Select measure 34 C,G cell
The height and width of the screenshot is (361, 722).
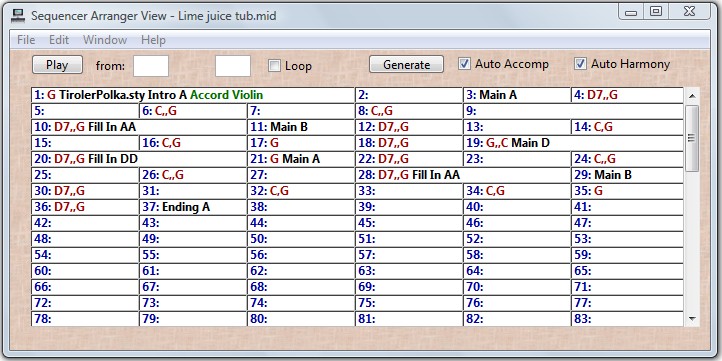pyautogui.click(x=517, y=191)
